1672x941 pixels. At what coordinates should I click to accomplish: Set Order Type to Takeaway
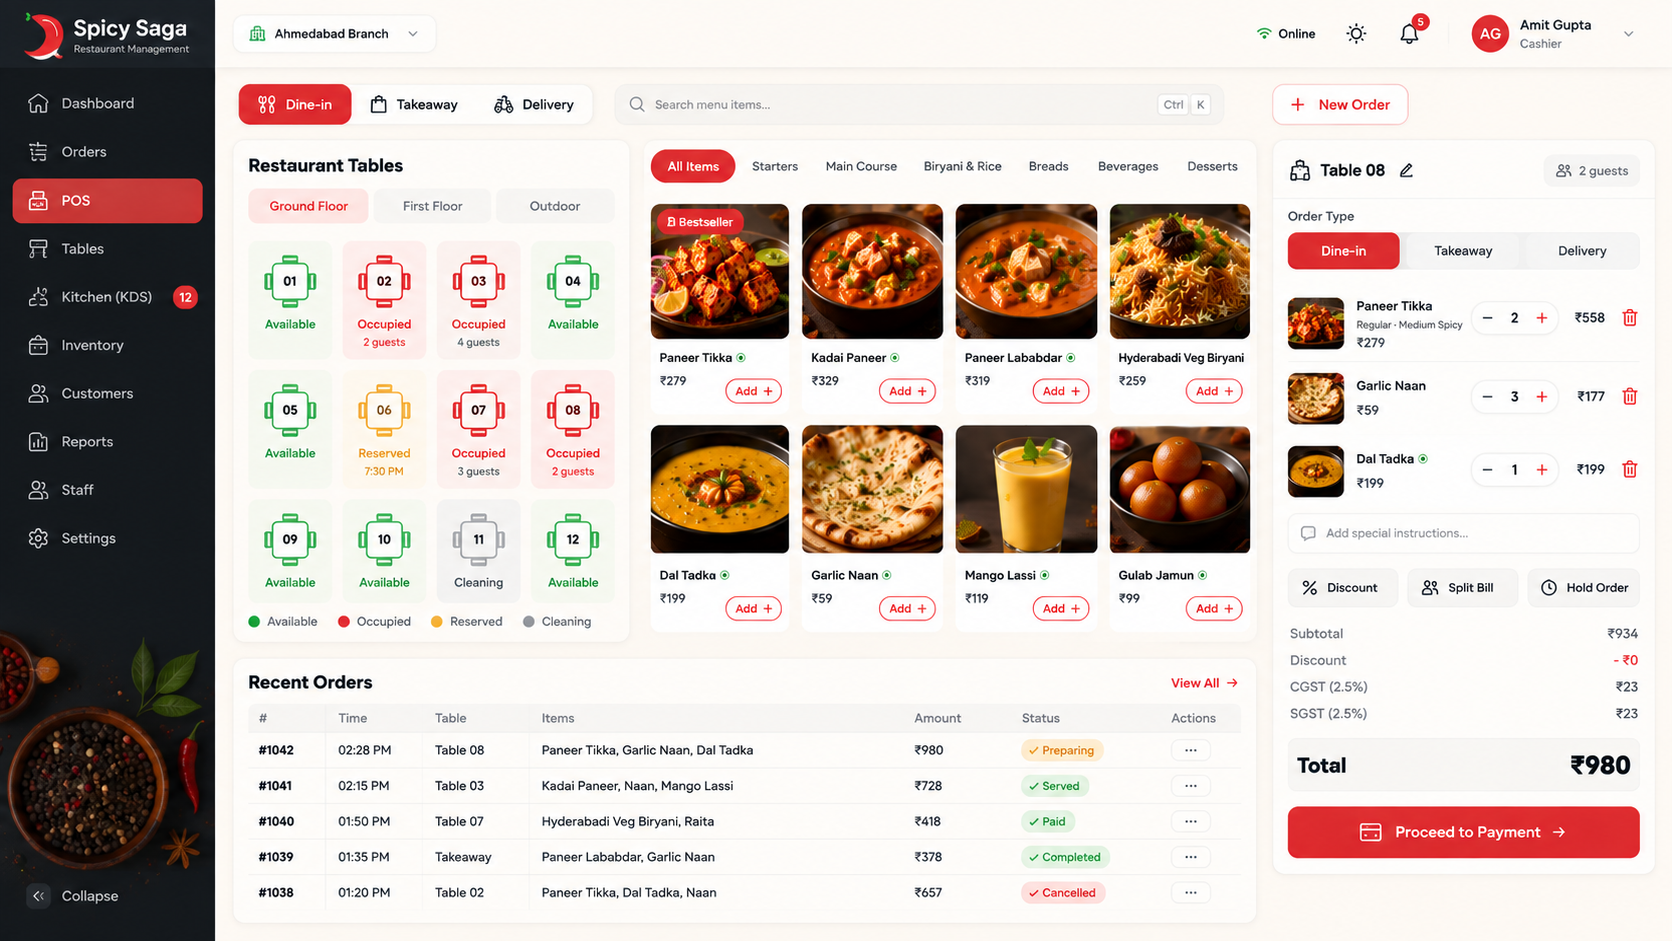click(1463, 251)
